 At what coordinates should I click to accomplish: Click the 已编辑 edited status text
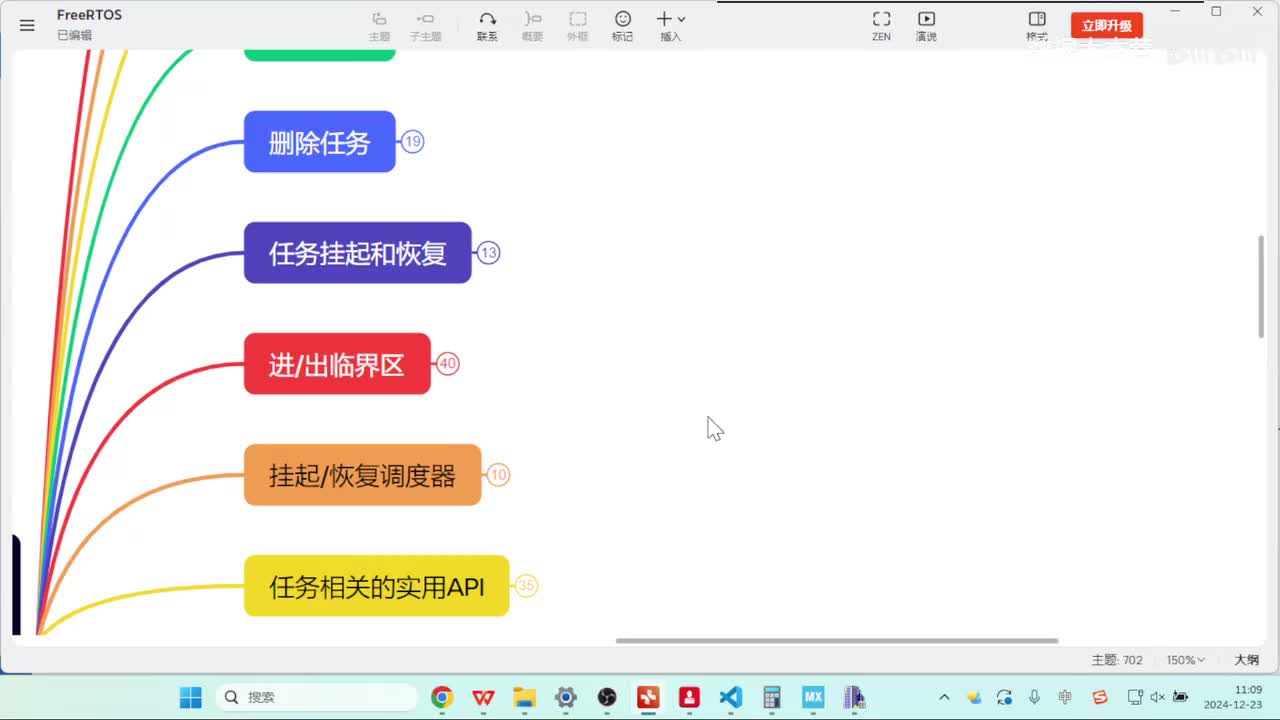(x=74, y=35)
